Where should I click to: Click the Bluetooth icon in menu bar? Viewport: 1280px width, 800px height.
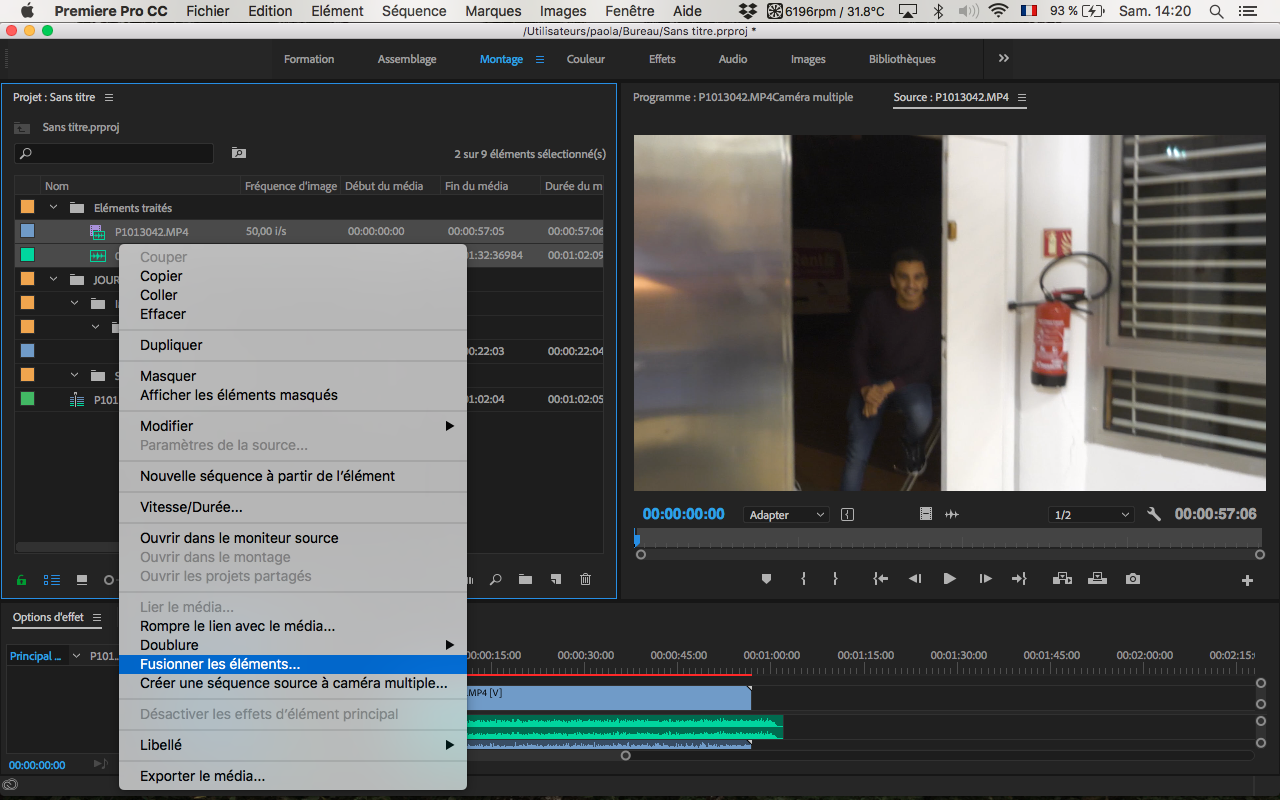pyautogui.click(x=938, y=11)
